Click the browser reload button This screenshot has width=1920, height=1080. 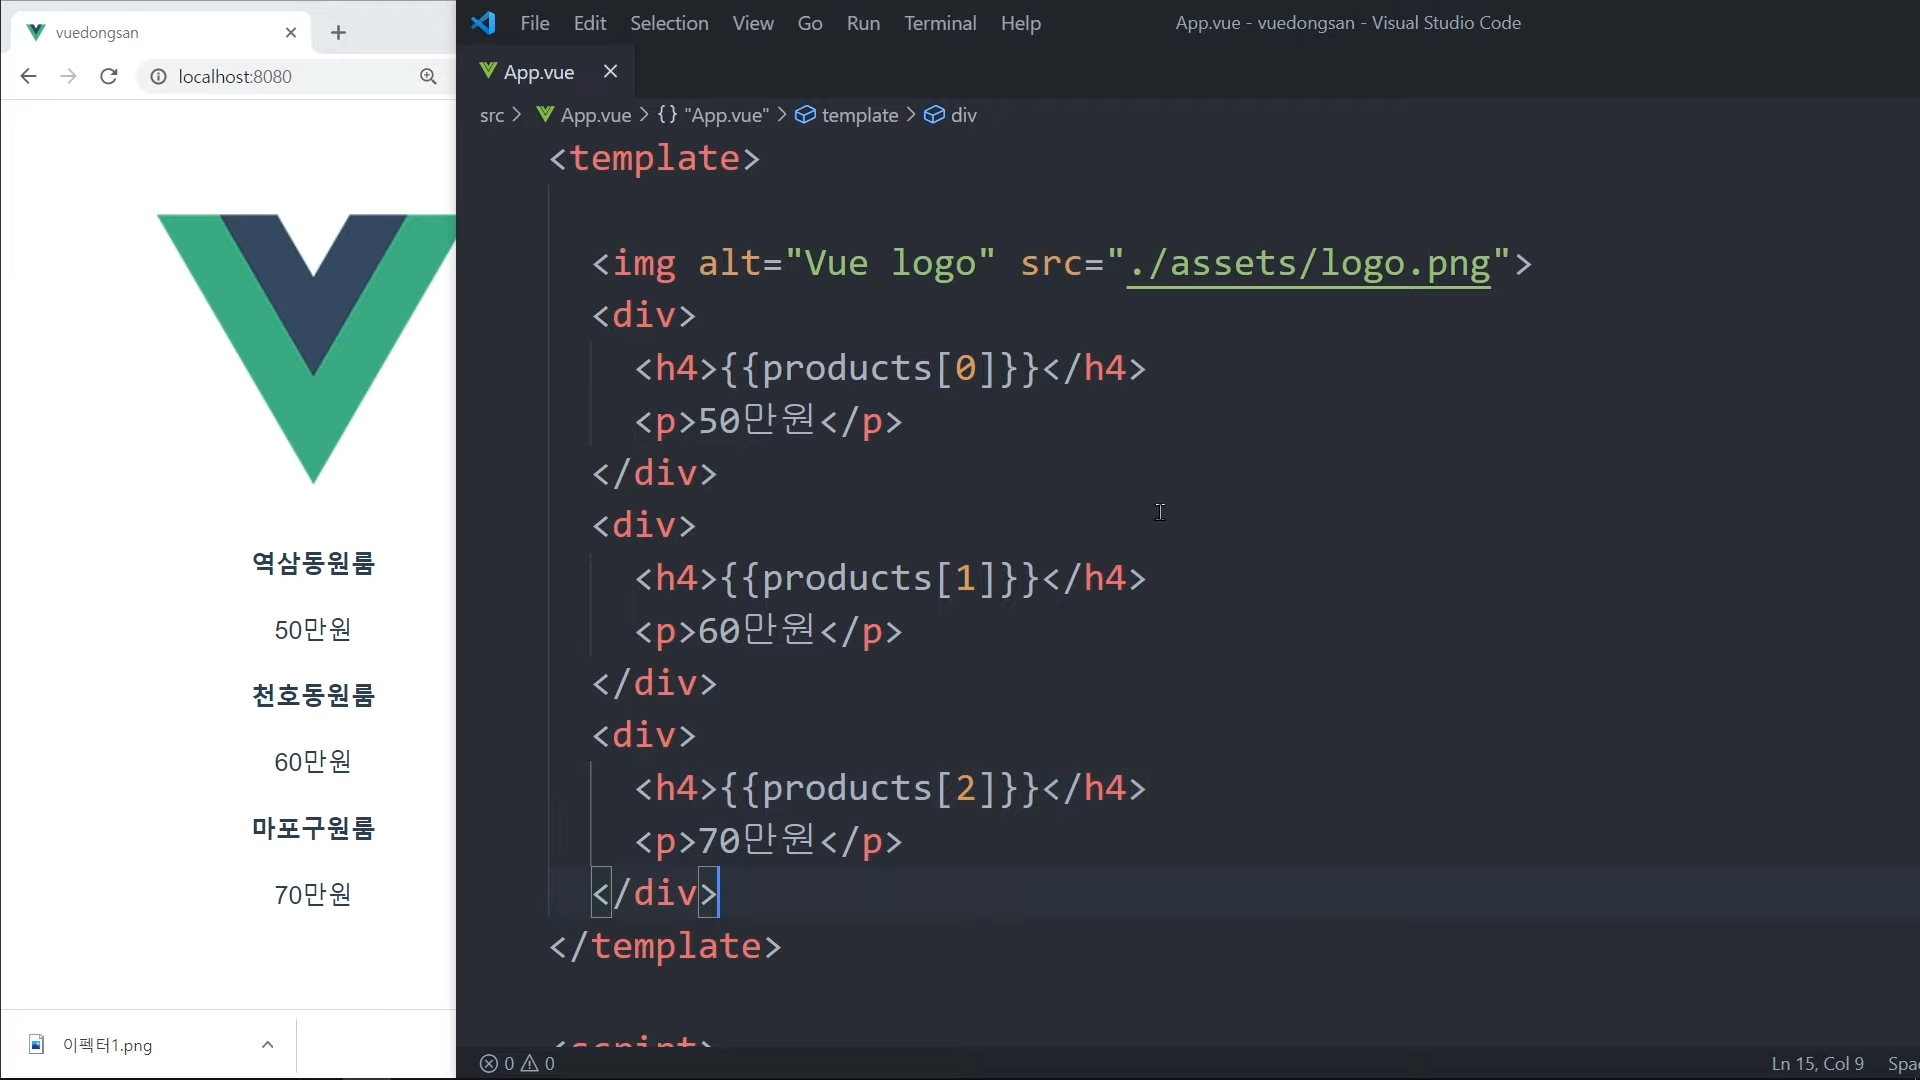109,76
